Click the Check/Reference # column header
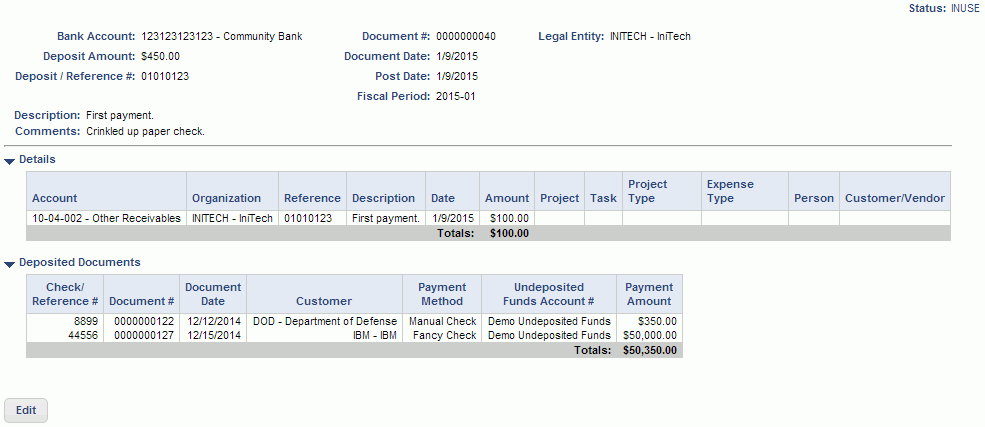The height and width of the screenshot is (427, 985). pos(65,294)
